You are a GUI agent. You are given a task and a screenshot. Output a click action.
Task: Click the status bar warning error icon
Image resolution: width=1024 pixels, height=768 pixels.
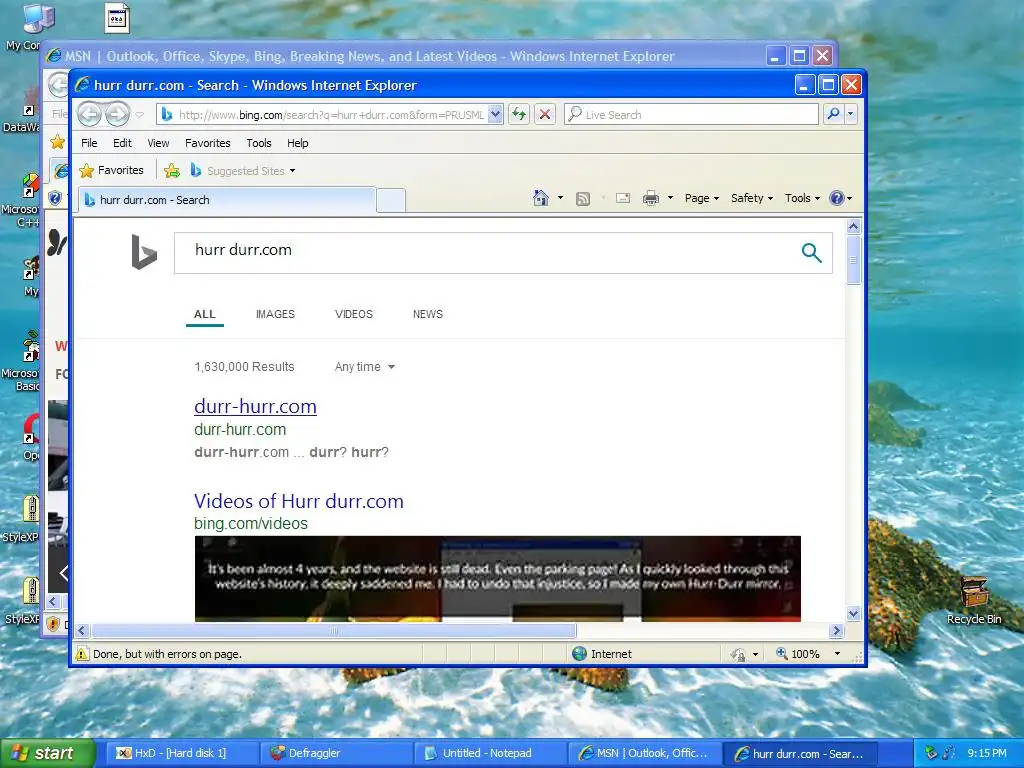[82, 654]
